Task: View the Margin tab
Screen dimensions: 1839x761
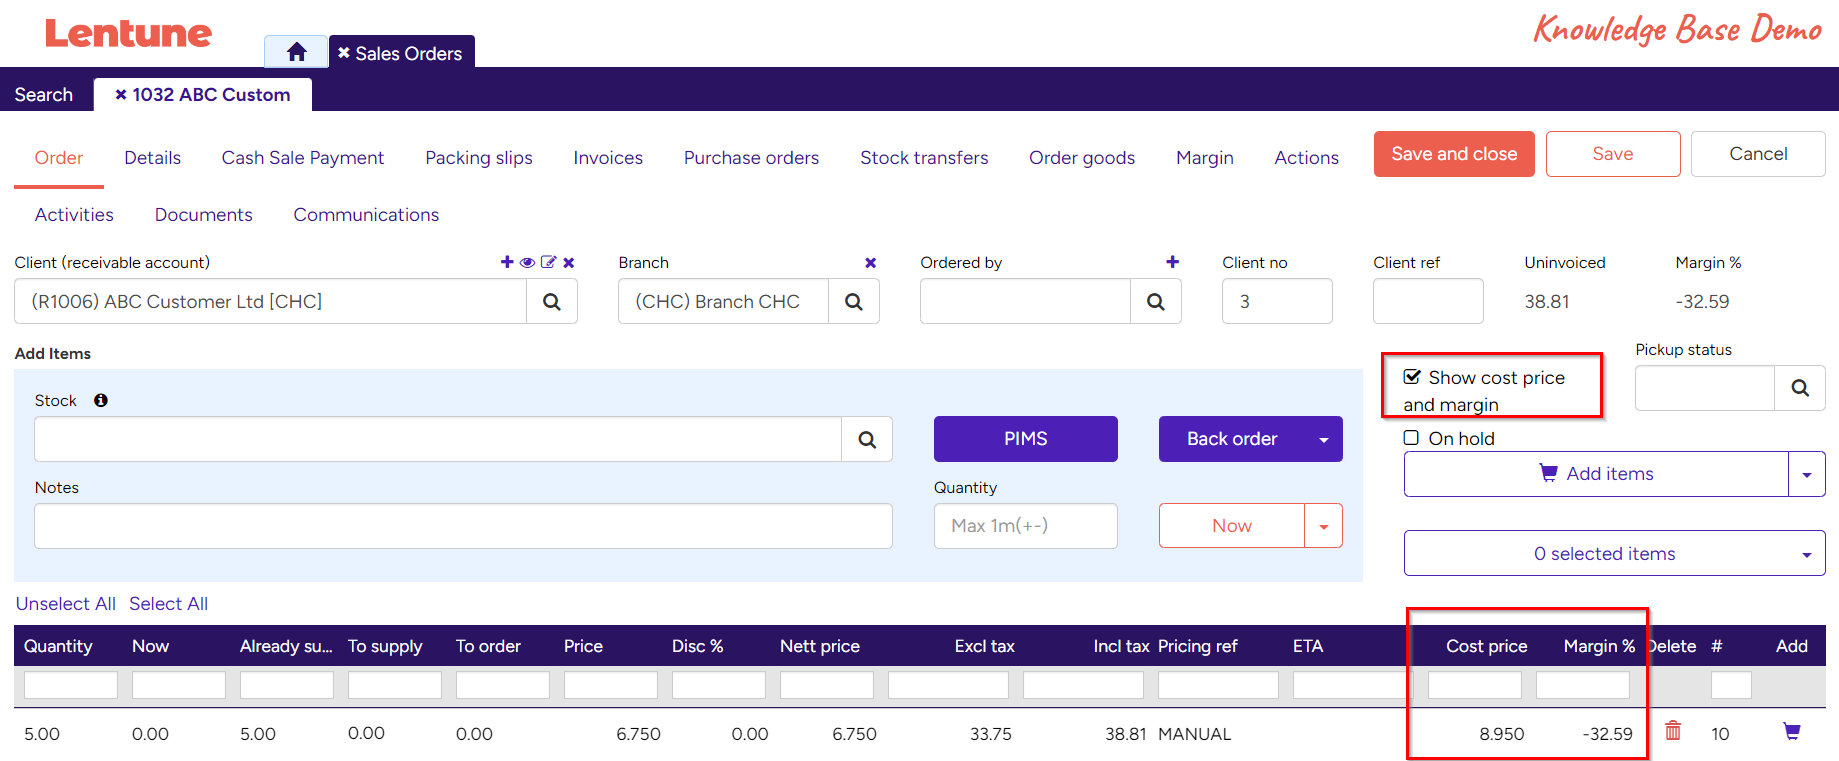Action: 1205,158
